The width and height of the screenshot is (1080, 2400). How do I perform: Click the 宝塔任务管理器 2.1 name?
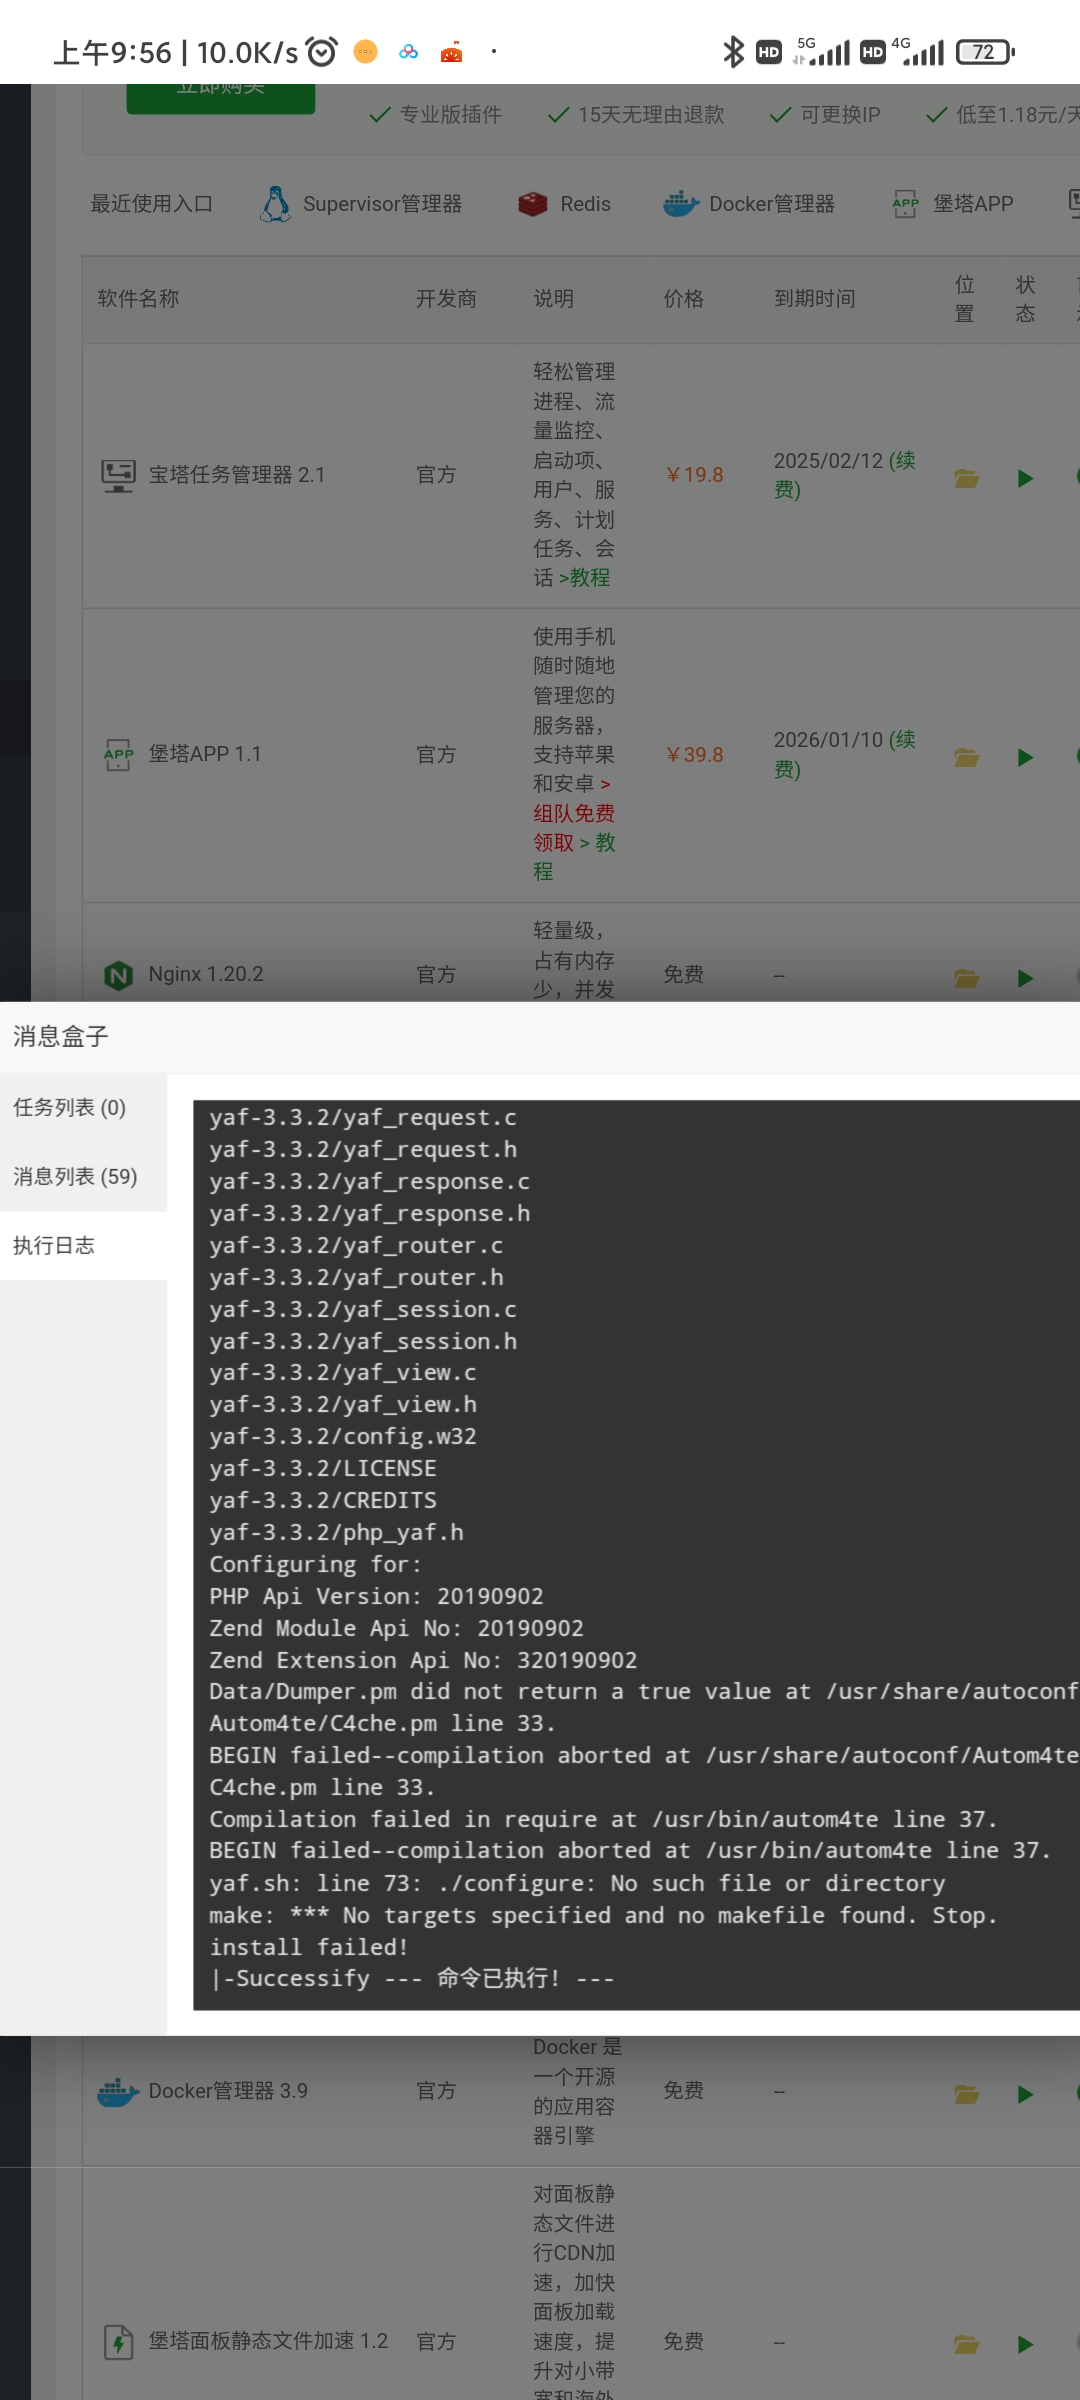tap(237, 475)
